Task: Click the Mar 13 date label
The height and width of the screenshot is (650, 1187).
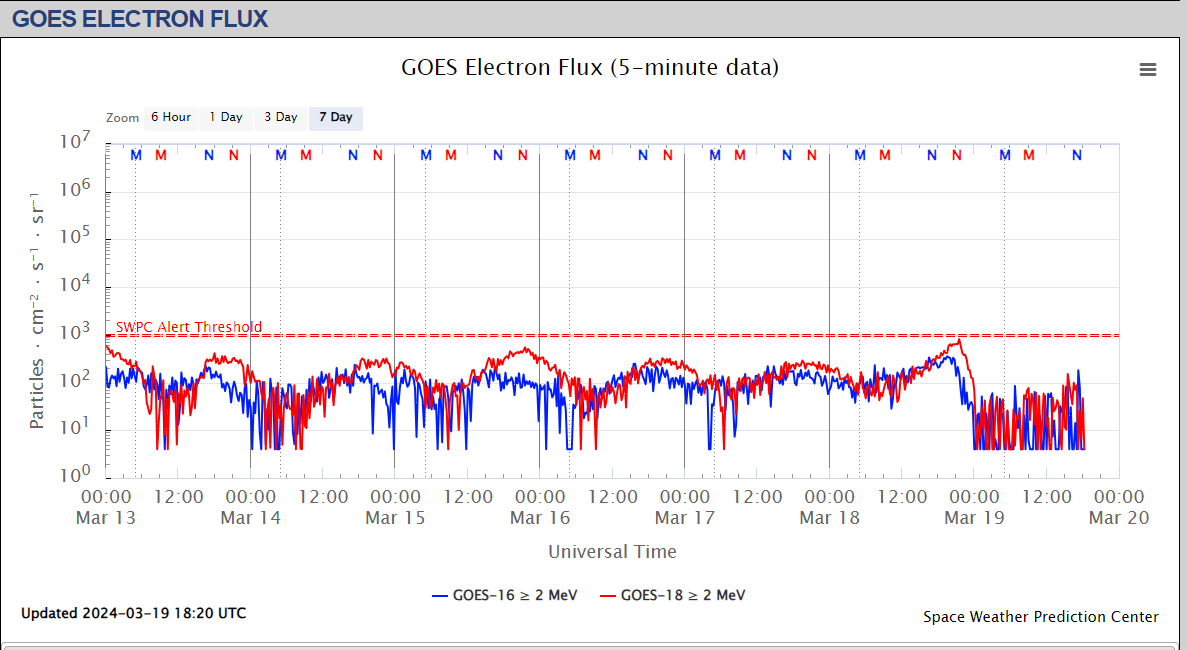Action: [x=106, y=518]
